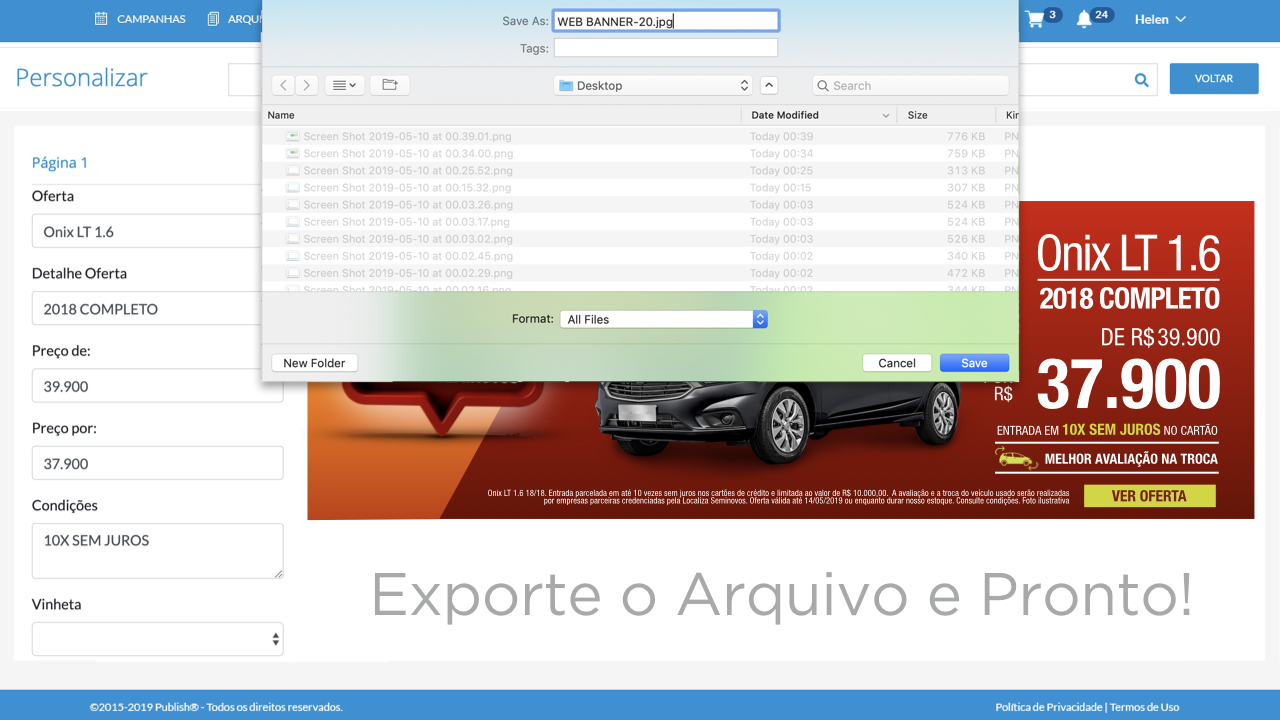Click the Campanhas calendar icon
The image size is (1280, 720).
[101, 19]
